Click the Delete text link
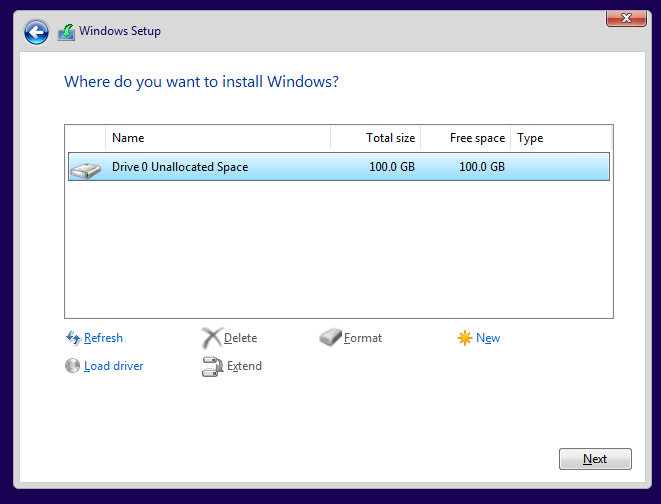Viewport: 661px width, 504px height. coord(240,338)
